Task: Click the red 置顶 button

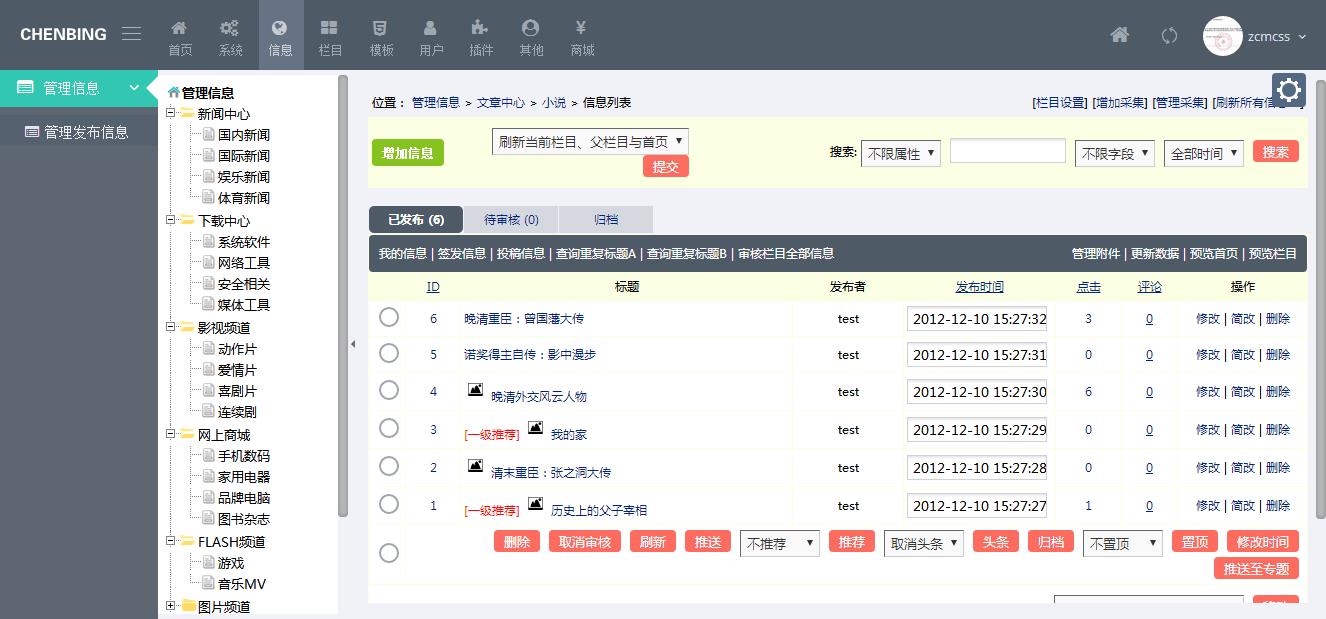Action: pos(1195,542)
